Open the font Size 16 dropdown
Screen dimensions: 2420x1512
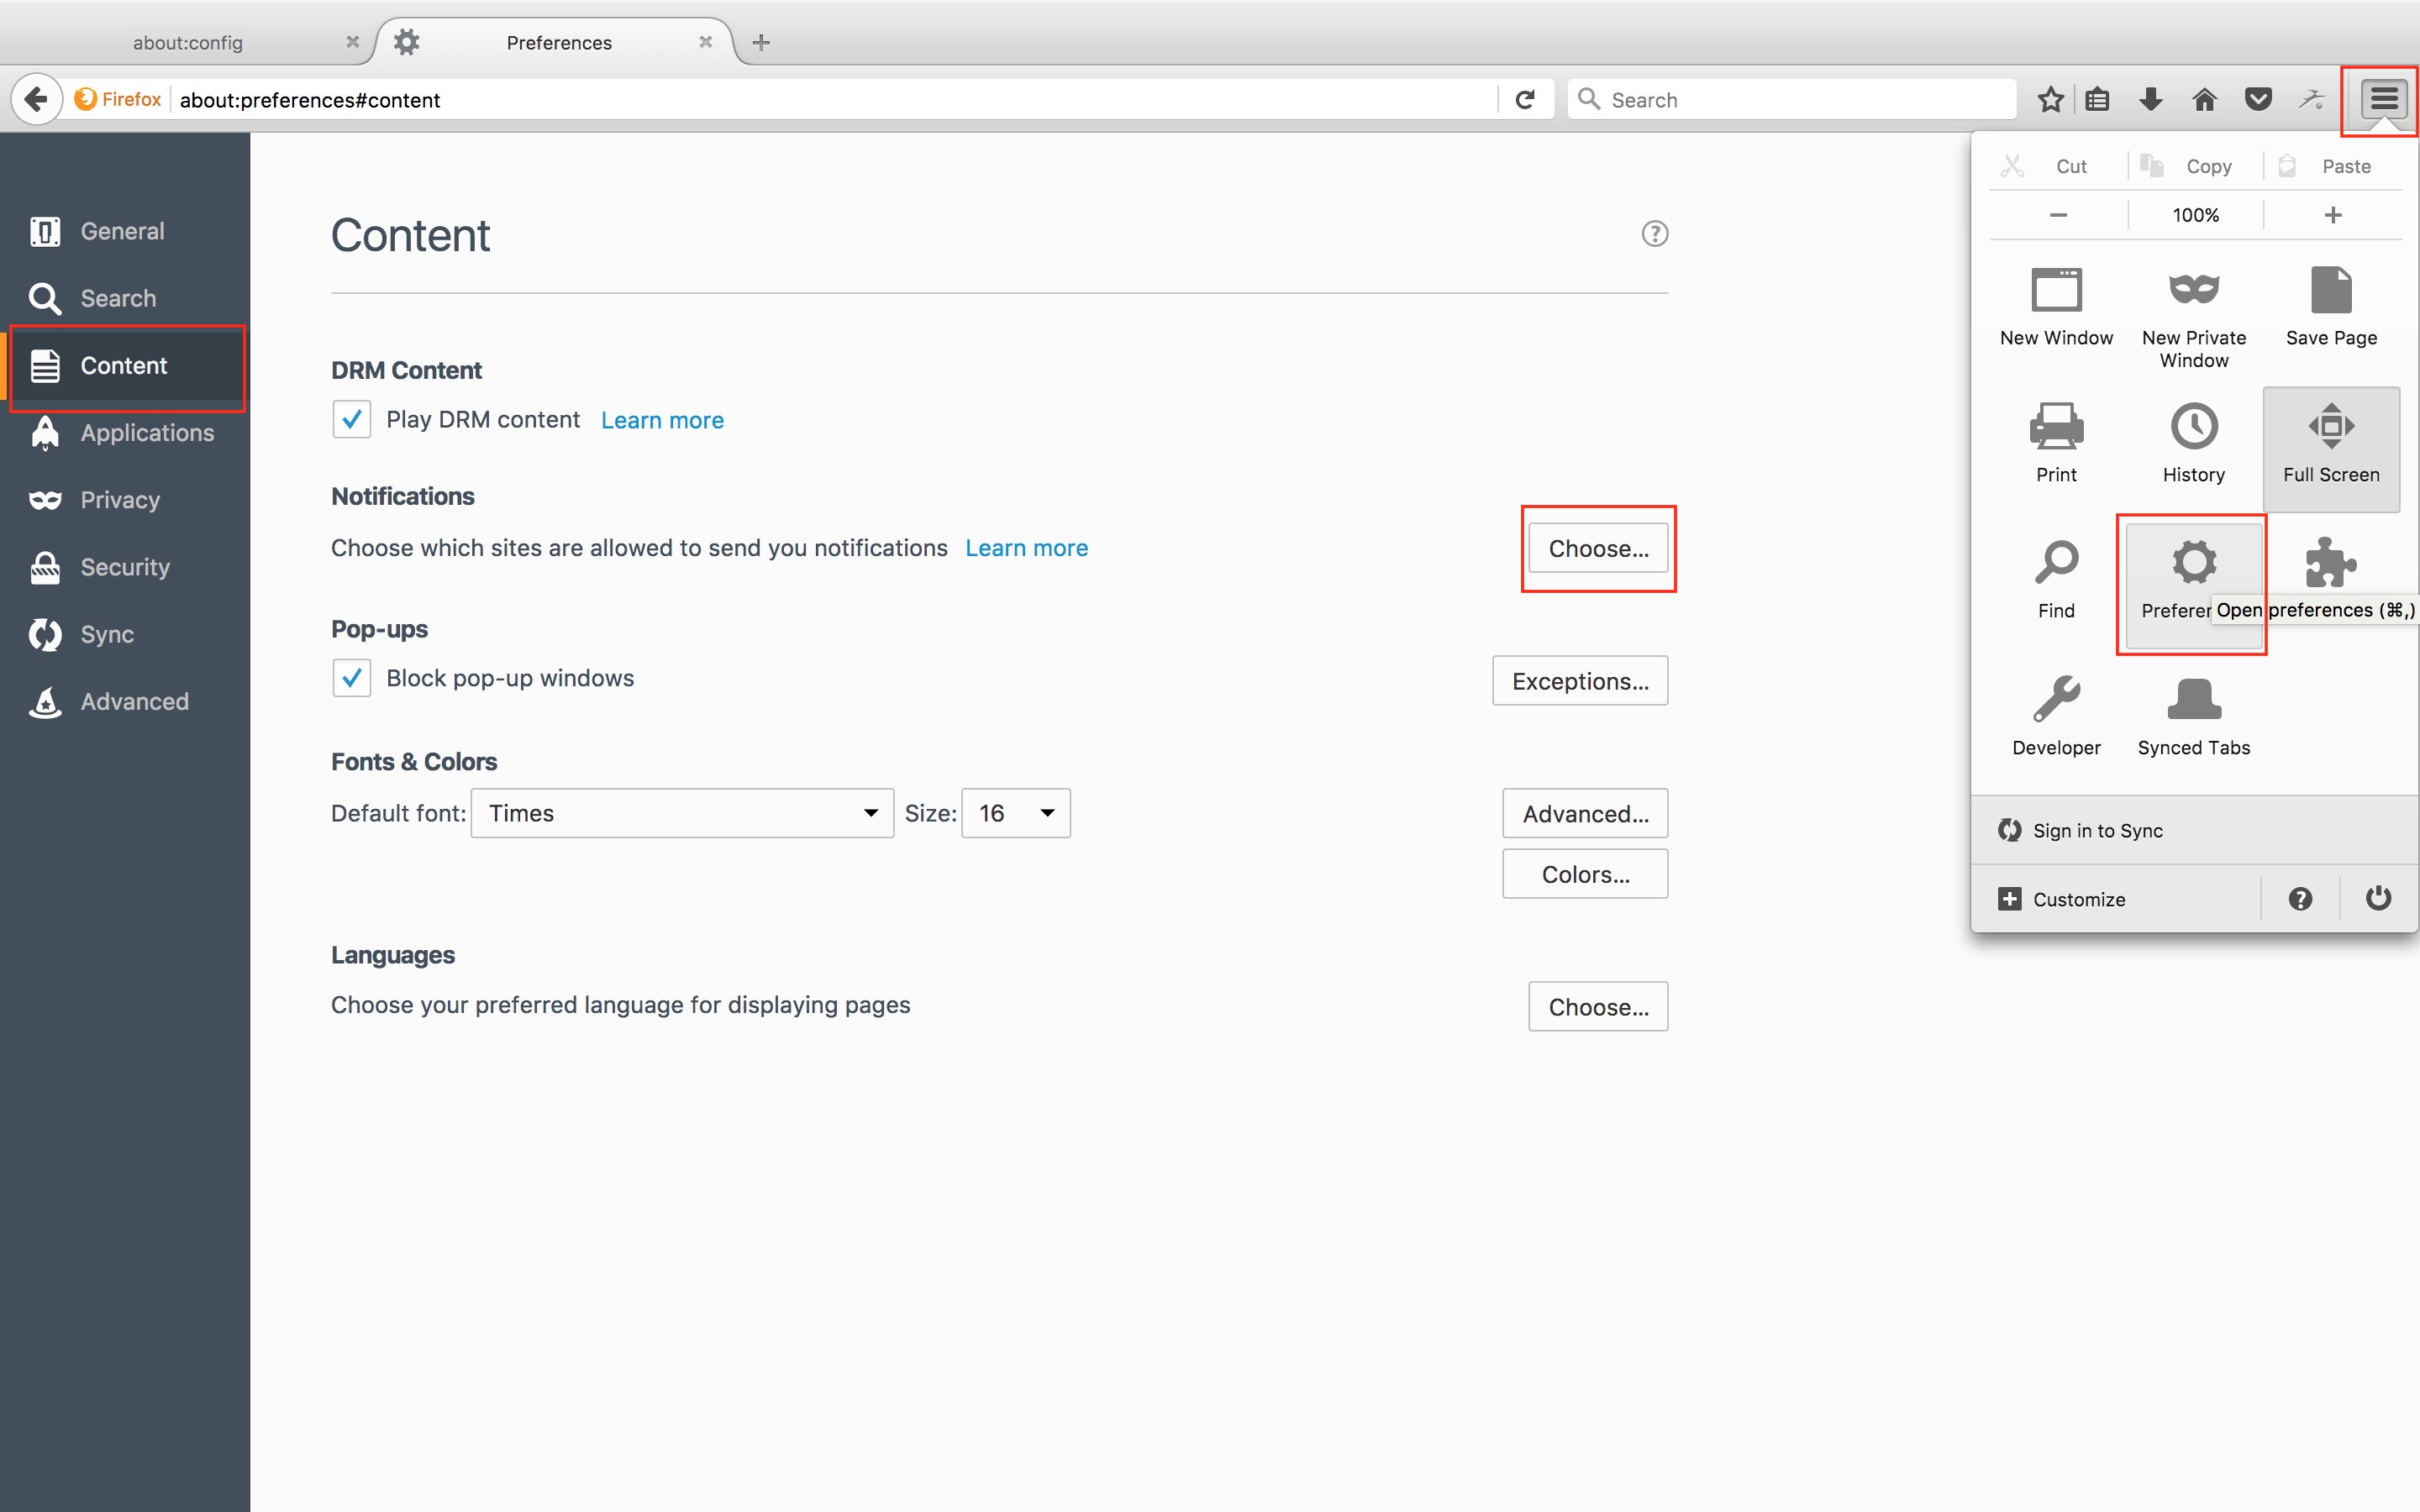1015,813
